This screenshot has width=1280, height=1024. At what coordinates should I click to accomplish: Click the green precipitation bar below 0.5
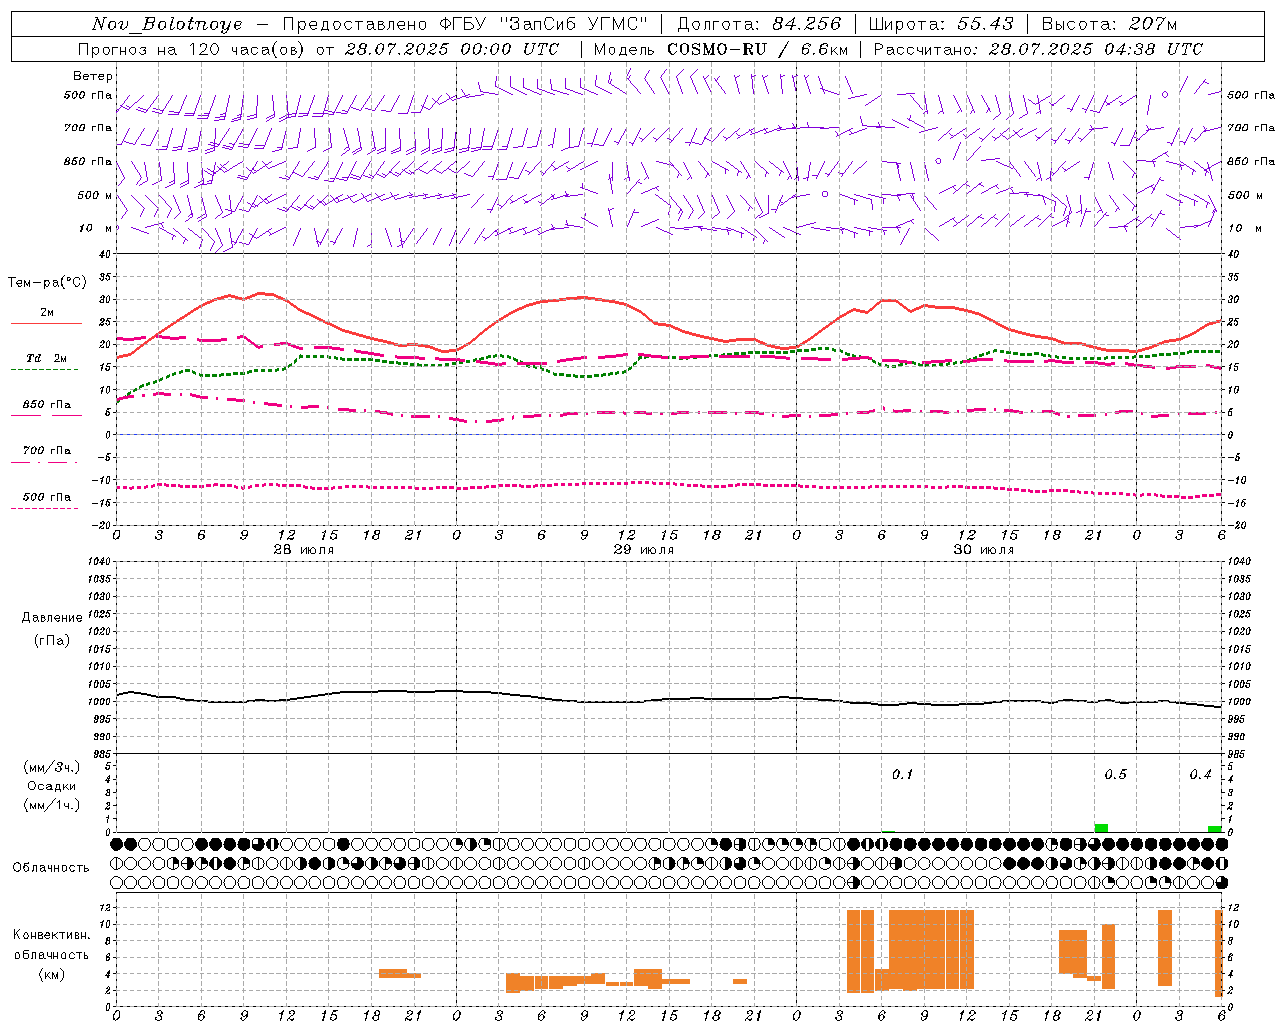[x=1101, y=828]
